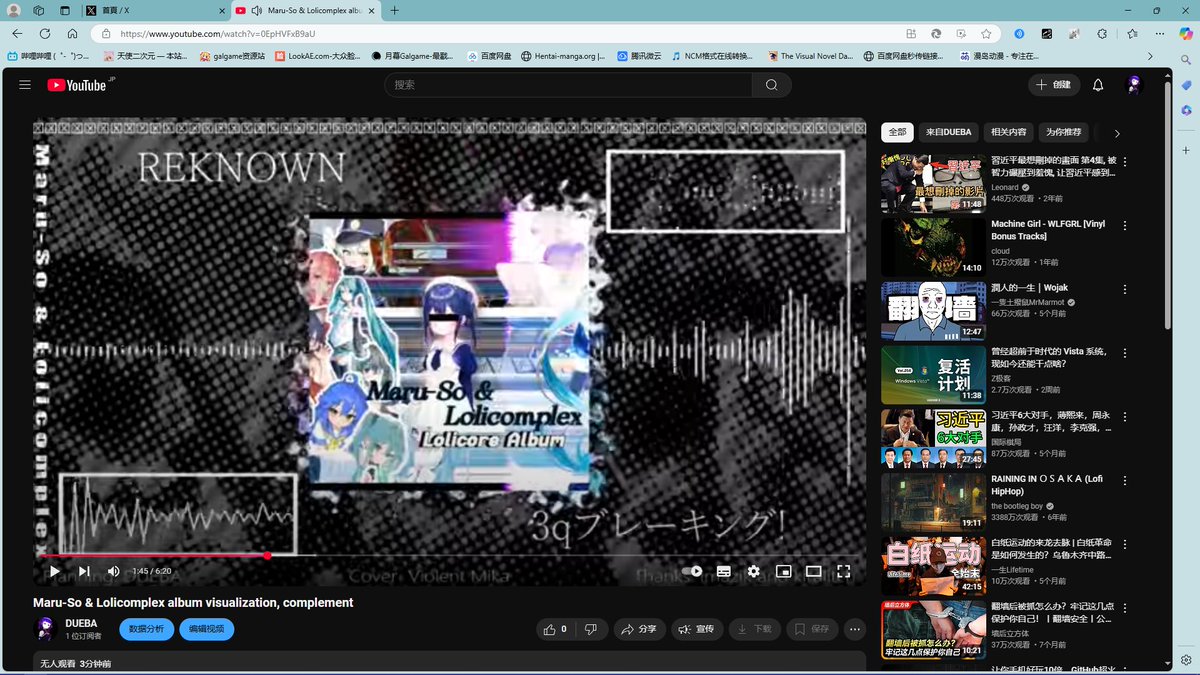Screen dimensions: 1200x675
Task: Open the DUEBA channel avatar
Action: click(x=45, y=629)
